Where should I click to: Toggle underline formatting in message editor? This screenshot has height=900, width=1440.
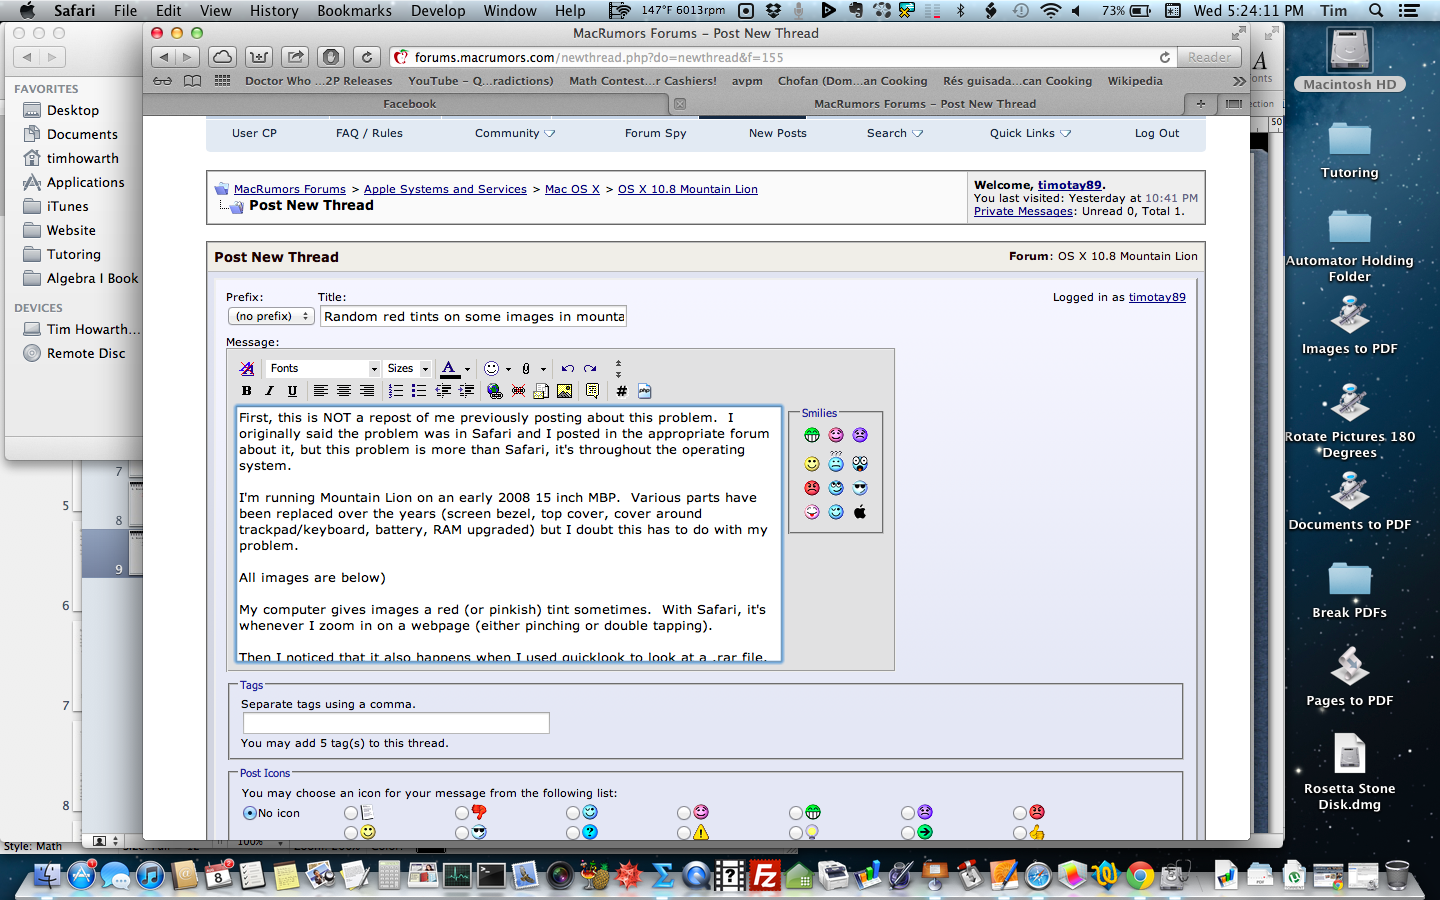click(x=292, y=391)
